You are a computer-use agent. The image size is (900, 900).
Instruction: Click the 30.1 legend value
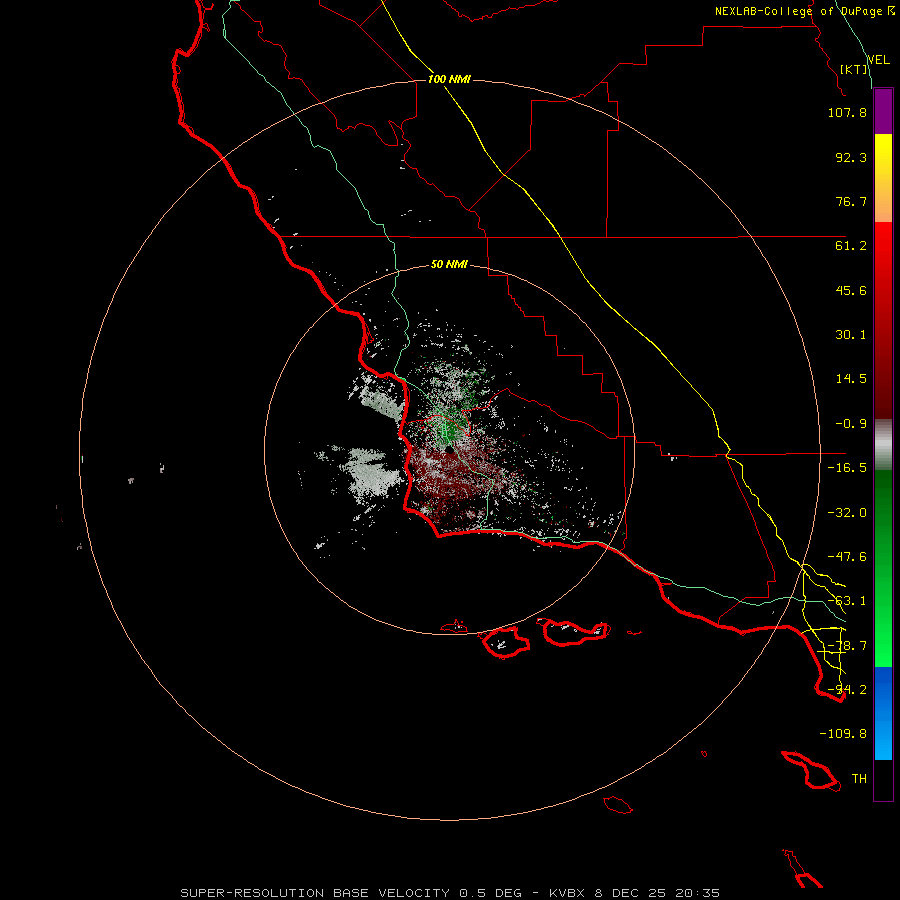point(851,335)
